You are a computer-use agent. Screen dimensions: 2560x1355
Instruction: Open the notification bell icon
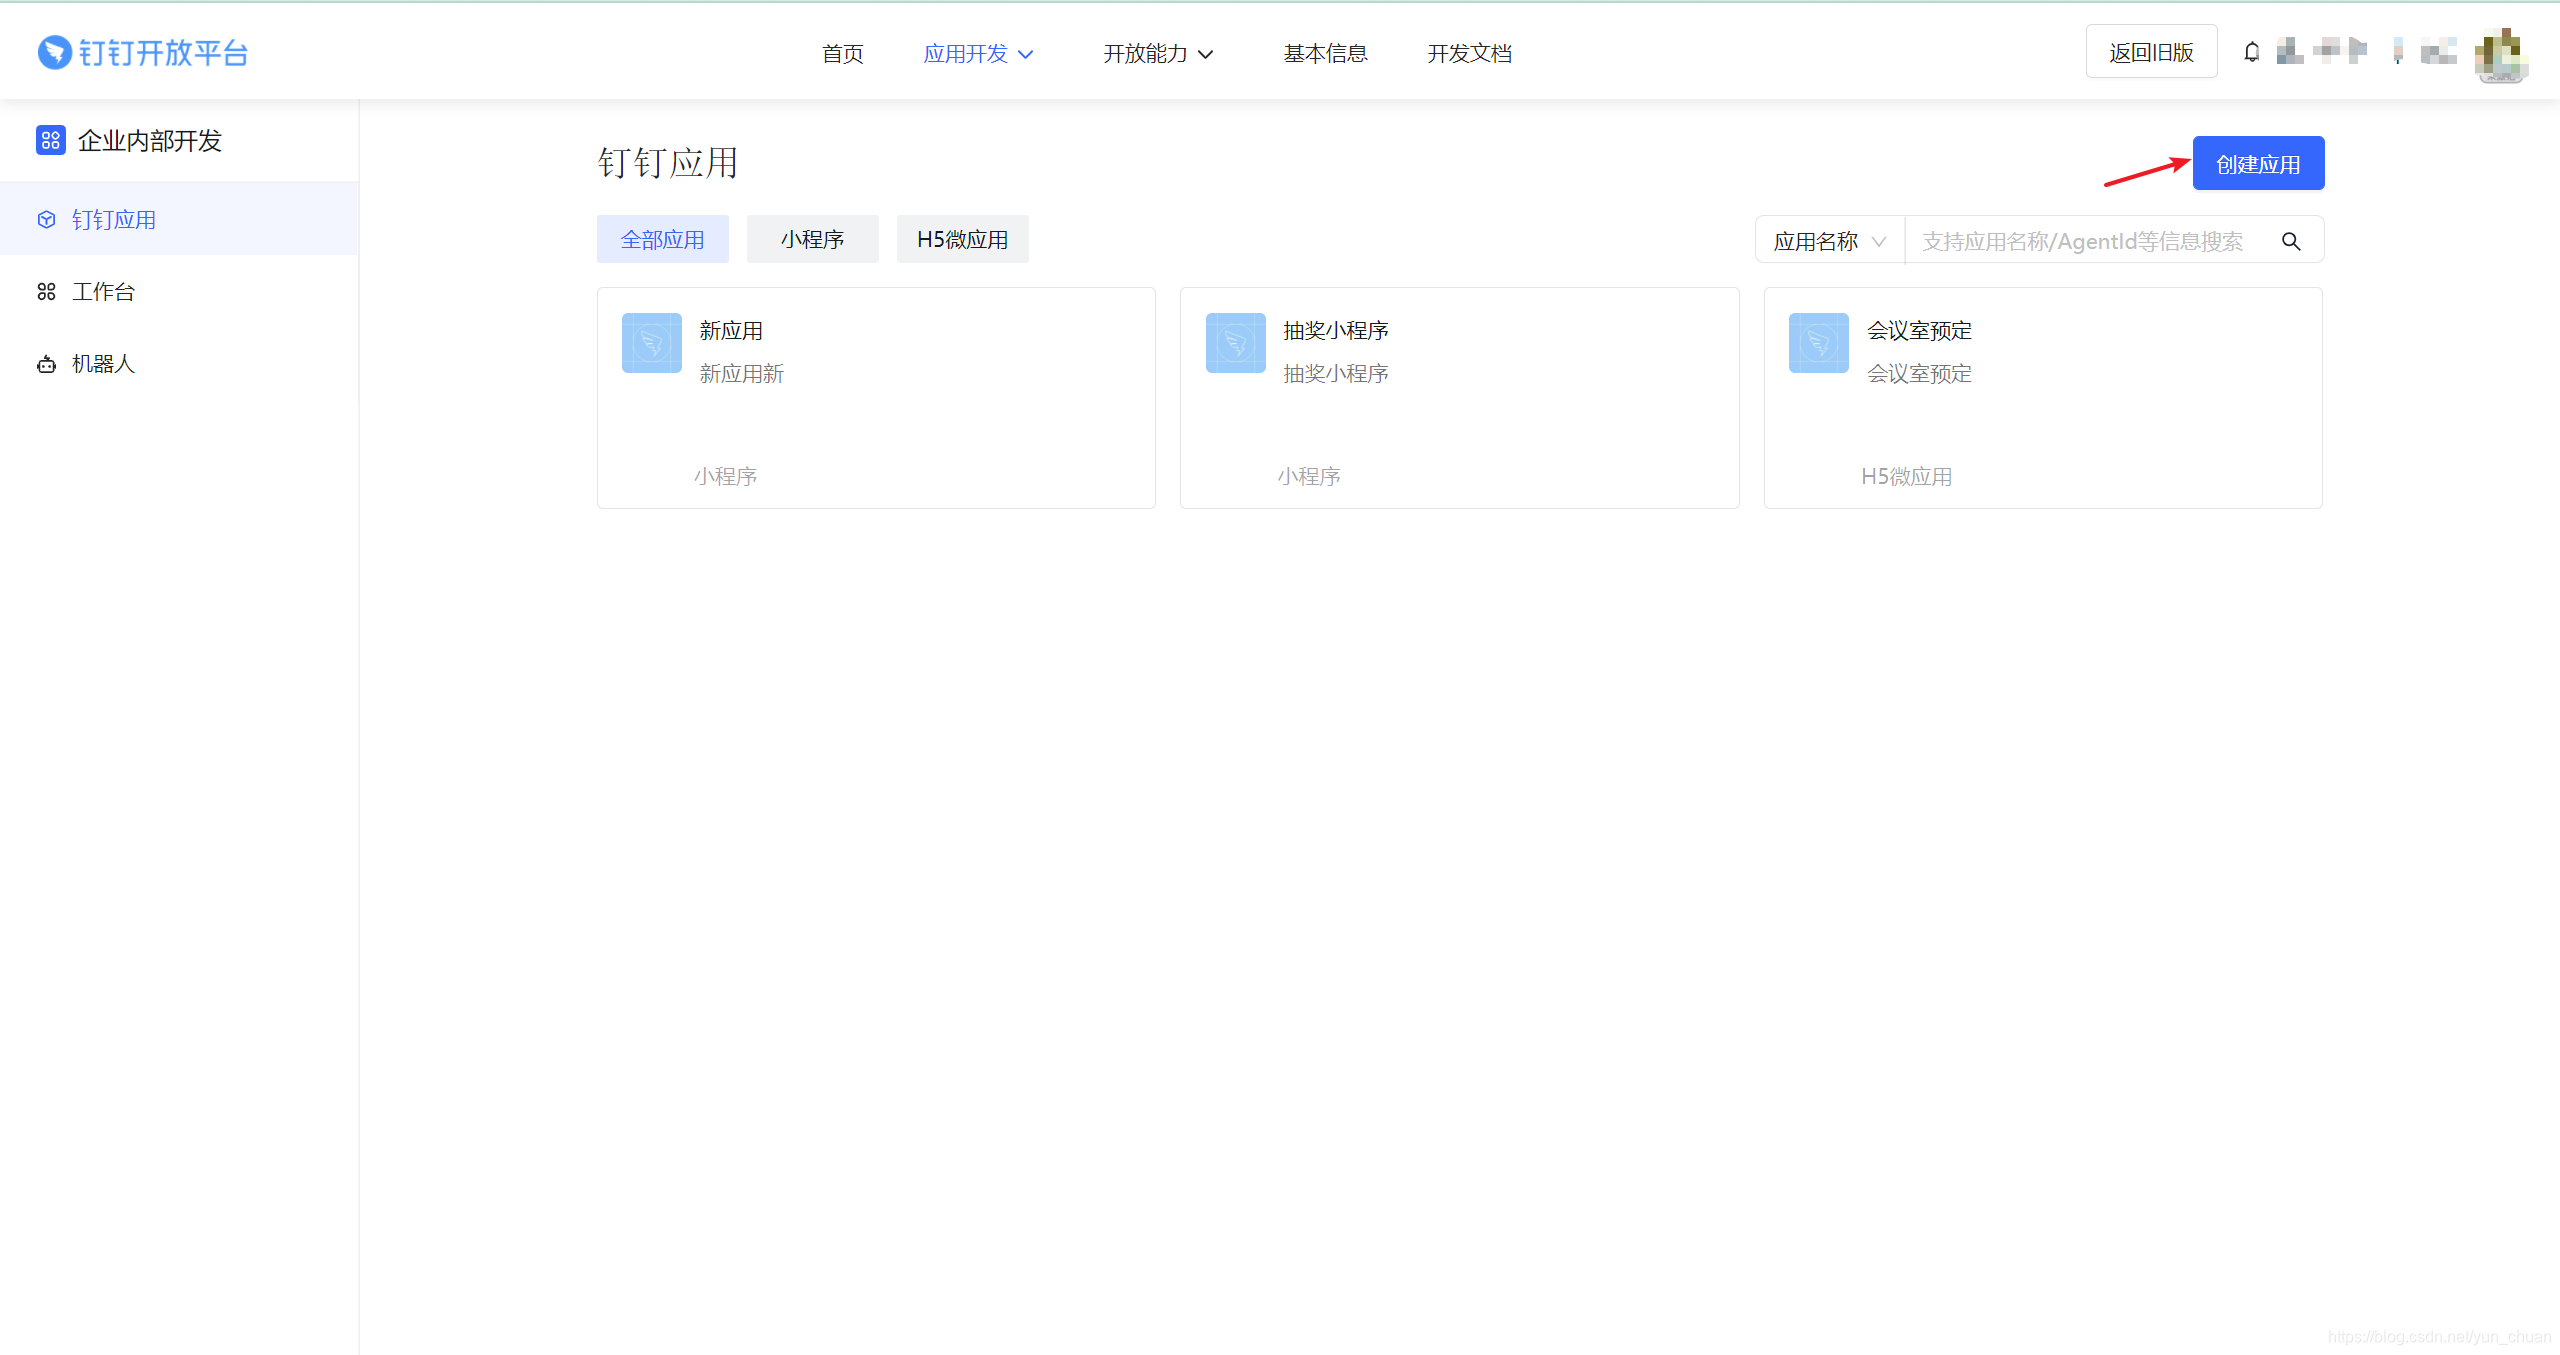pyautogui.click(x=2251, y=52)
